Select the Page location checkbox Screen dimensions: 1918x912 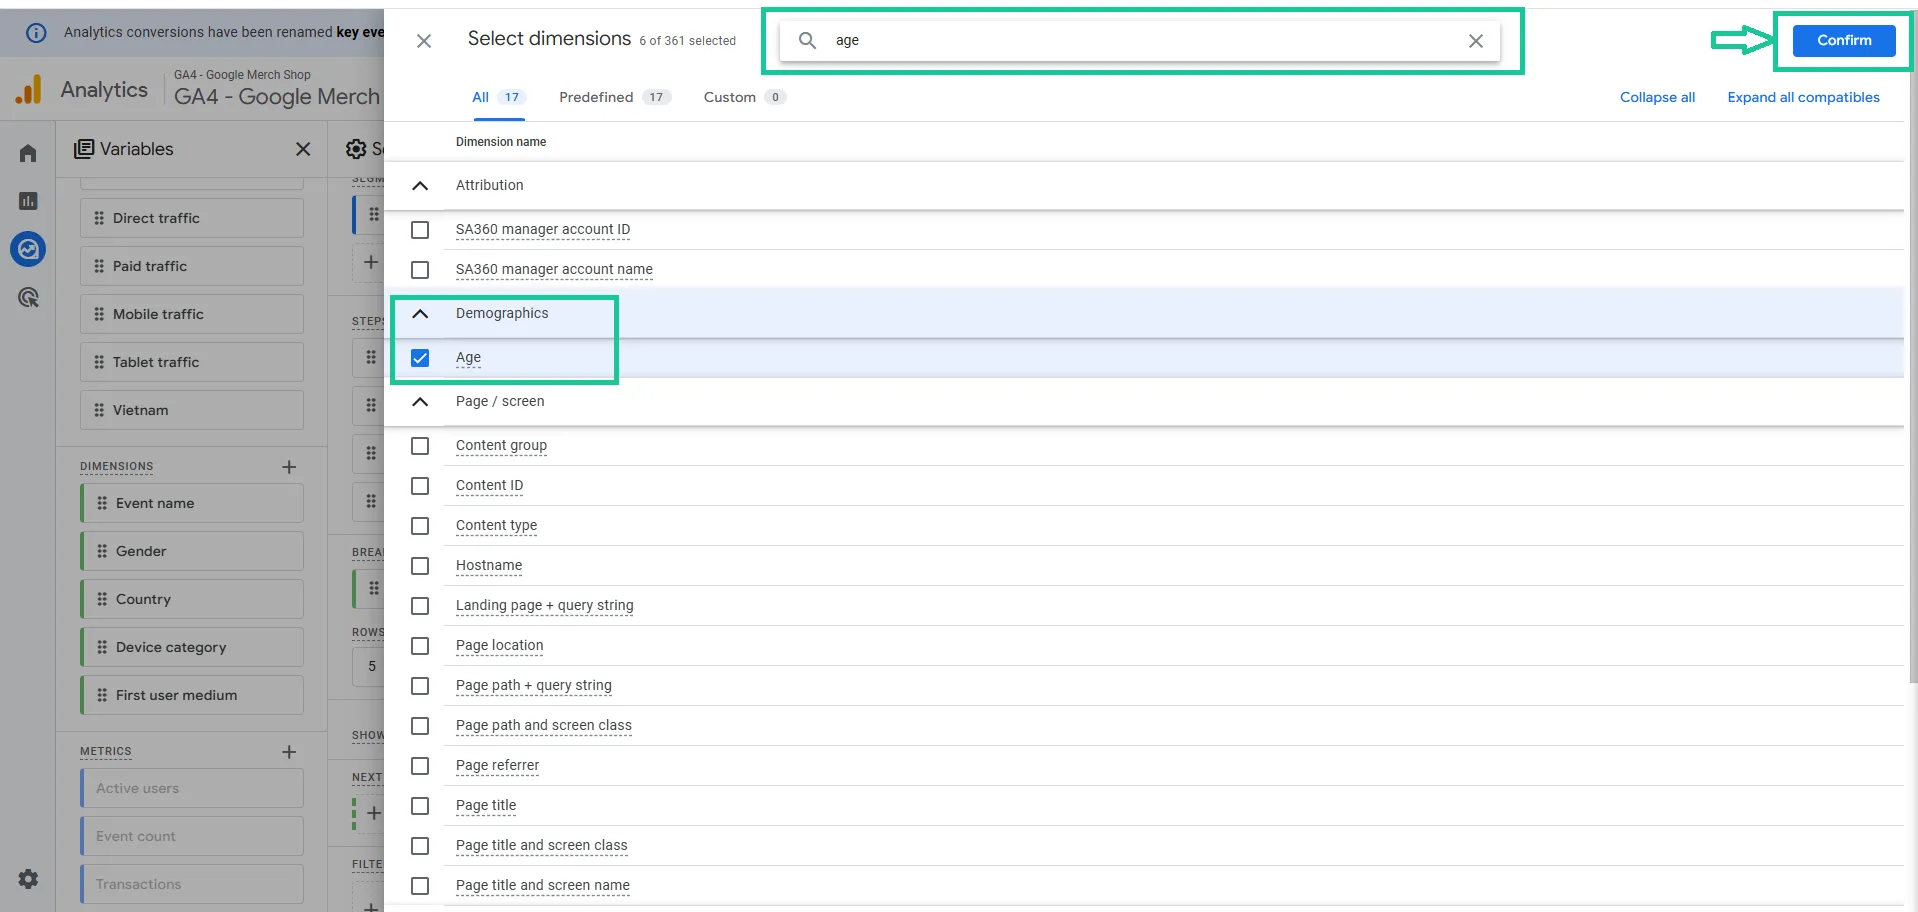[x=420, y=646]
